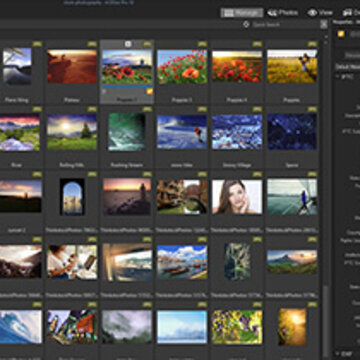Expand the EXIF section in Properties

(337, 354)
